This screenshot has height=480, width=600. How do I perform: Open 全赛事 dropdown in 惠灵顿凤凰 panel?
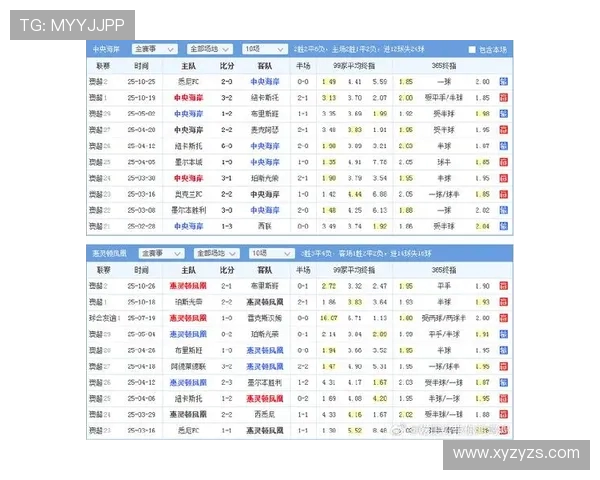161,253
